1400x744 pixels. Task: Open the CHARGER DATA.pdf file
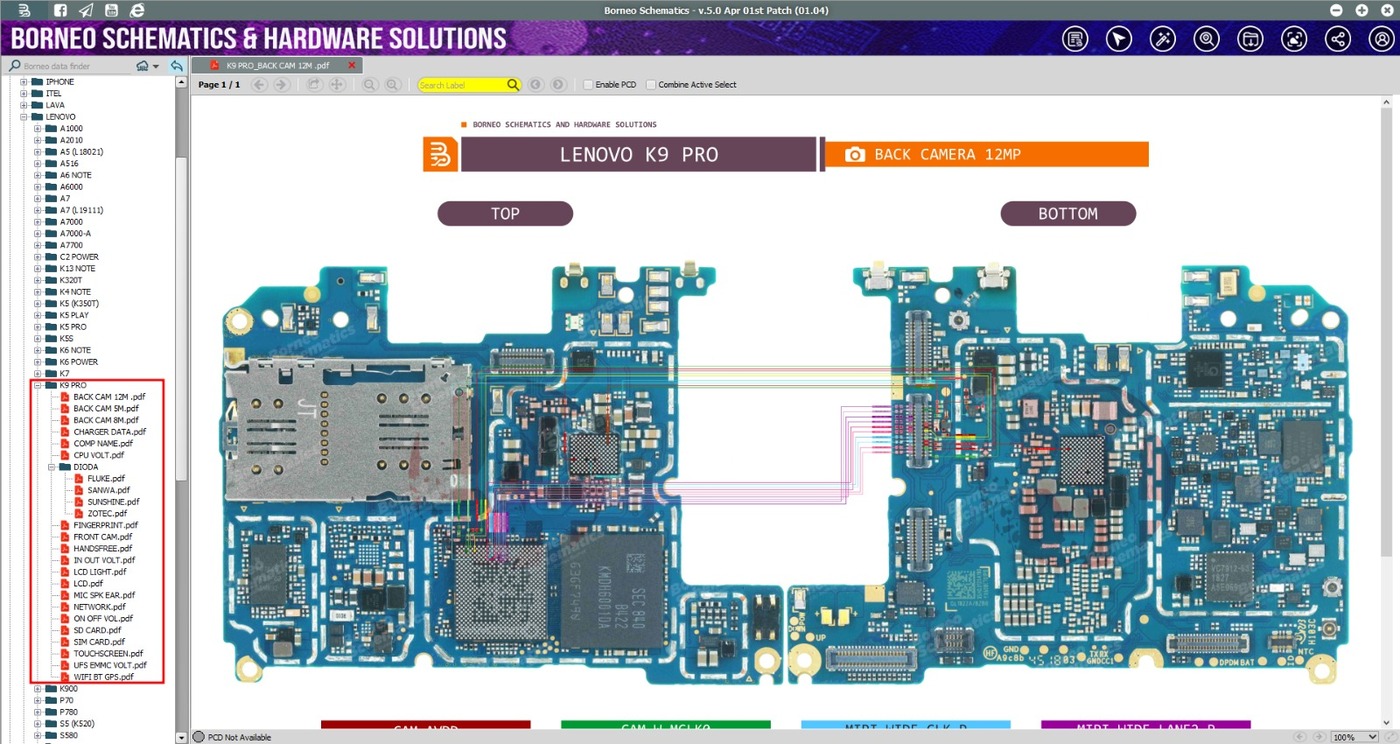[x=109, y=432]
